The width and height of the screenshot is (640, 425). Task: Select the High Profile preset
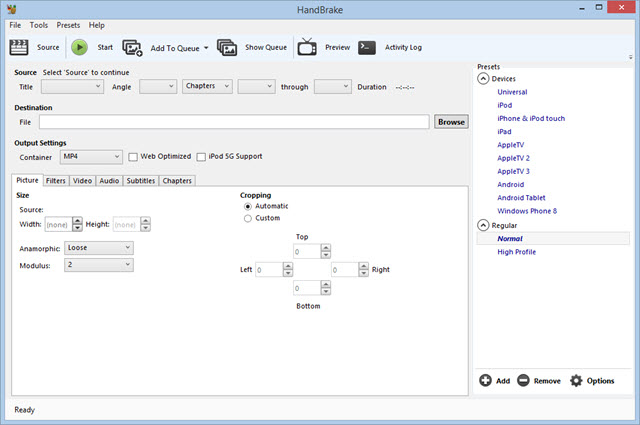[516, 252]
